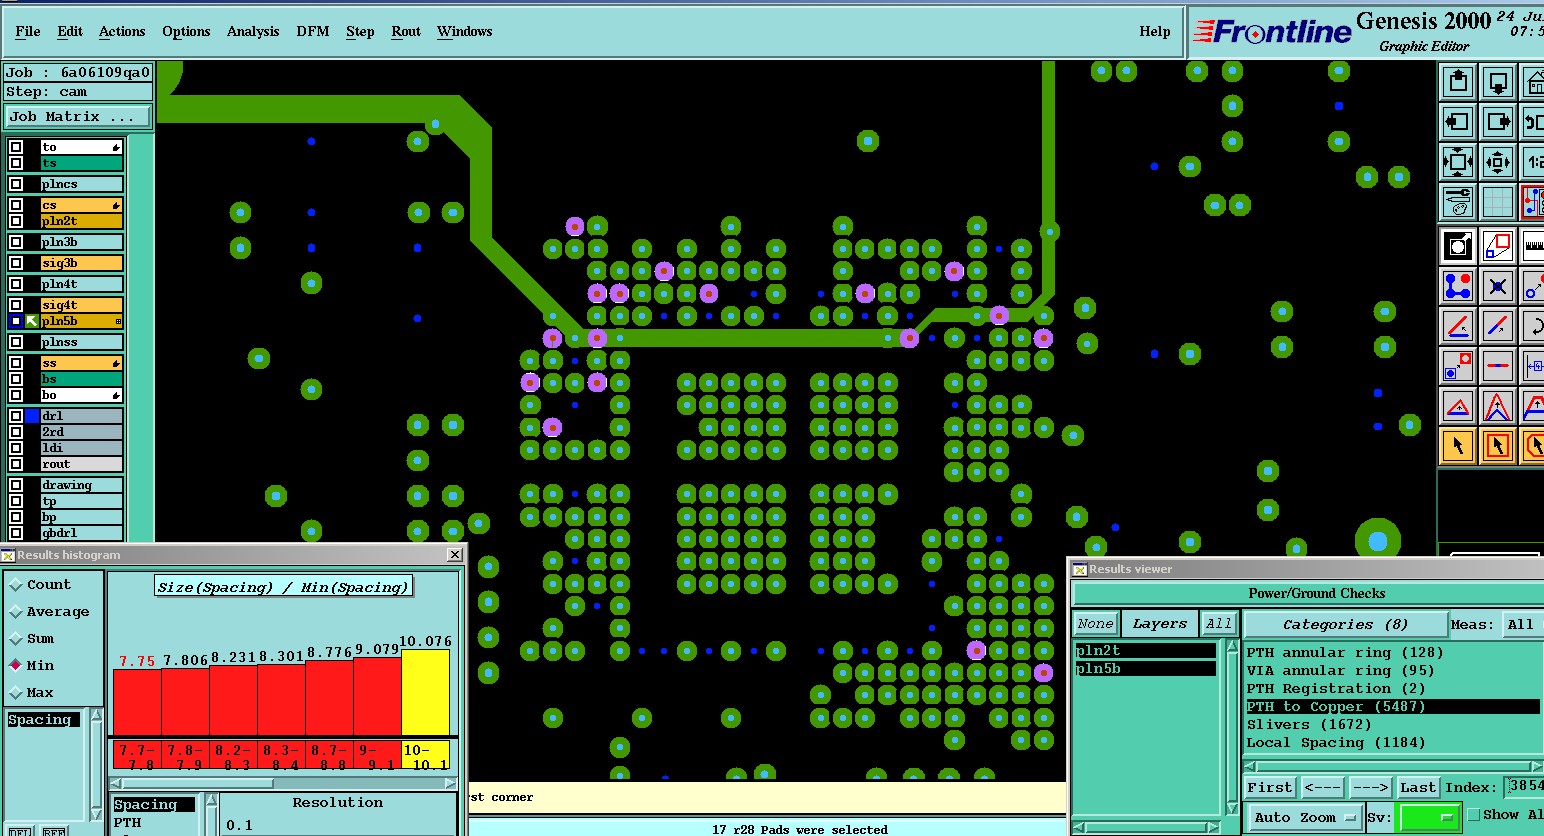Select the Max radio option
Viewport: 1544px width, 836px height.
(16, 693)
